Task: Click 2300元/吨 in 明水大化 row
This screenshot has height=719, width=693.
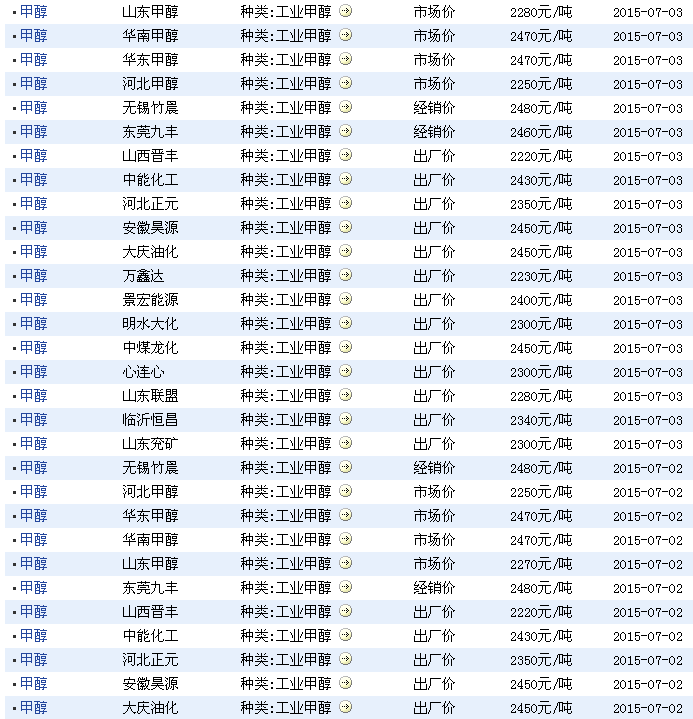Action: pyautogui.click(x=541, y=324)
